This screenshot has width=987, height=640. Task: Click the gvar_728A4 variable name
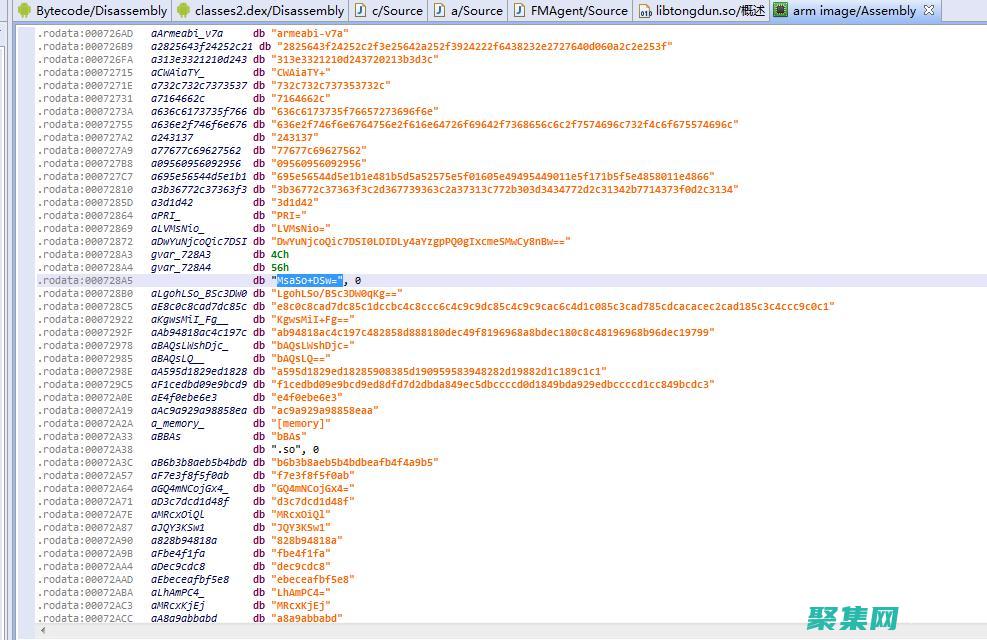click(x=181, y=268)
